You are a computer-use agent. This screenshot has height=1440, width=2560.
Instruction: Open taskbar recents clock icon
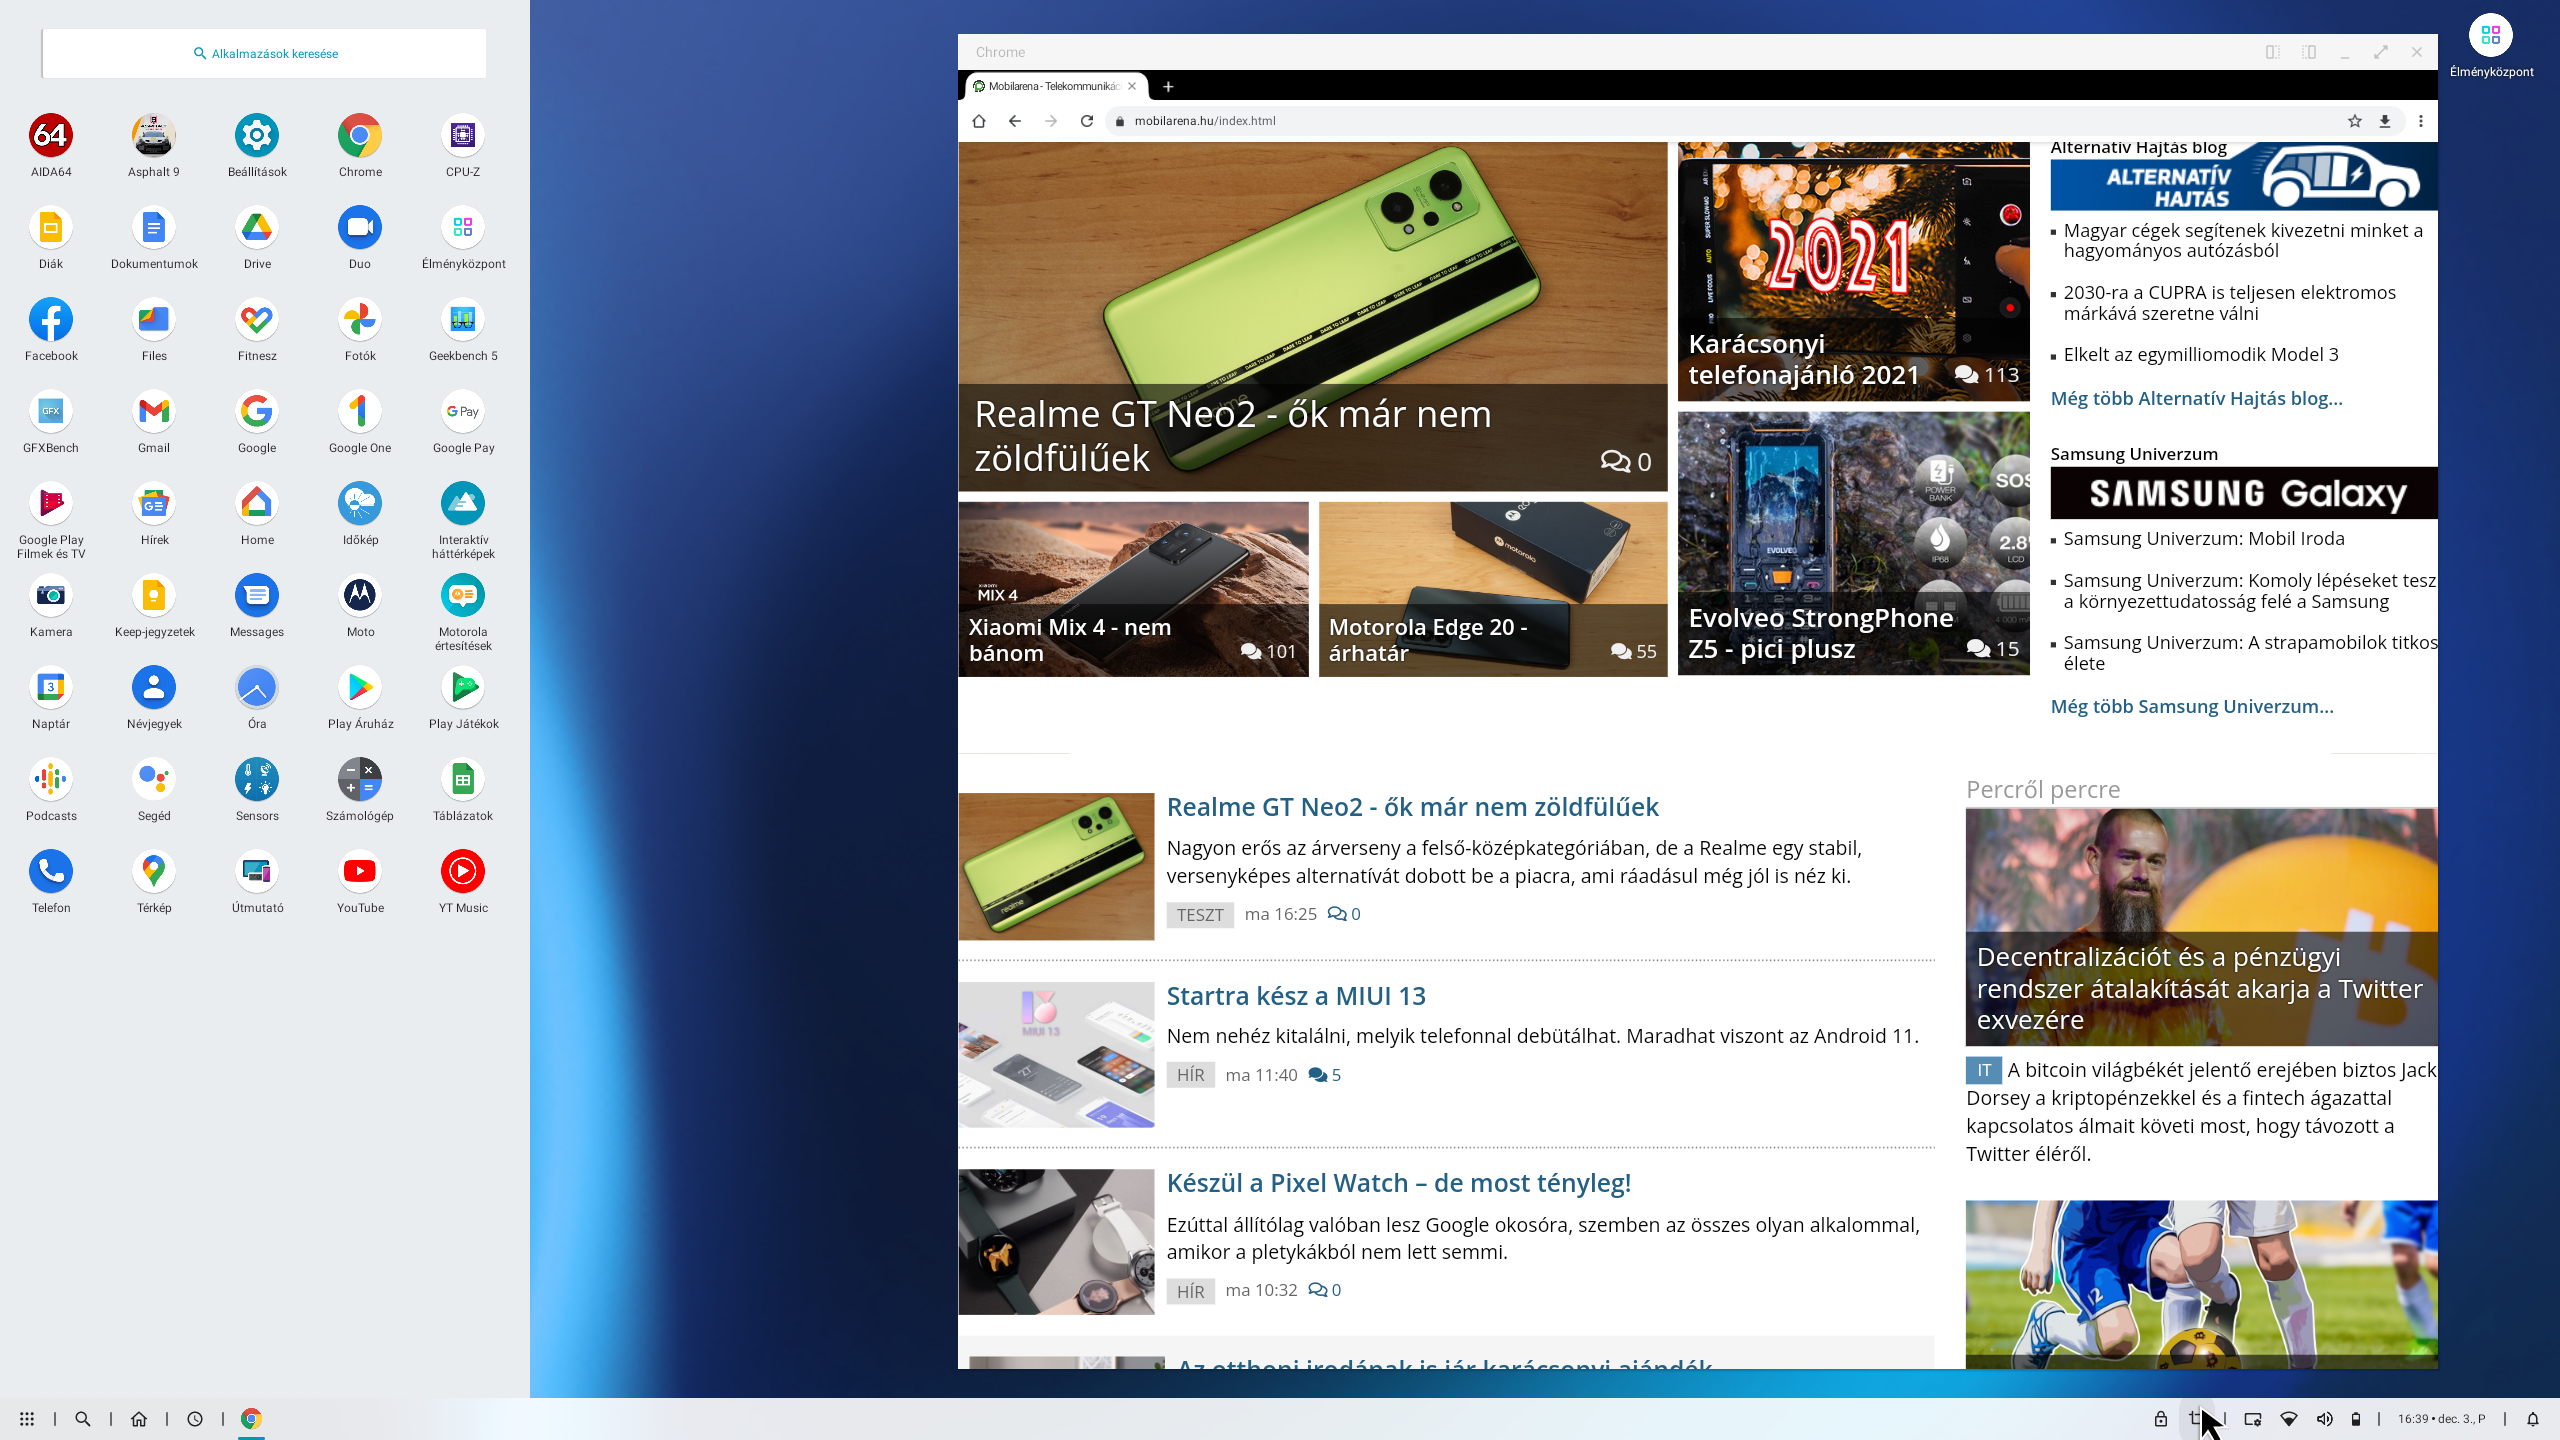pyautogui.click(x=195, y=1418)
